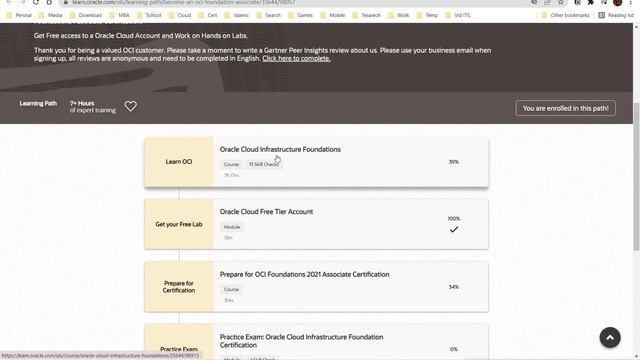640x360 pixels.
Task: Click the browser back arrow
Action: point(9,2)
